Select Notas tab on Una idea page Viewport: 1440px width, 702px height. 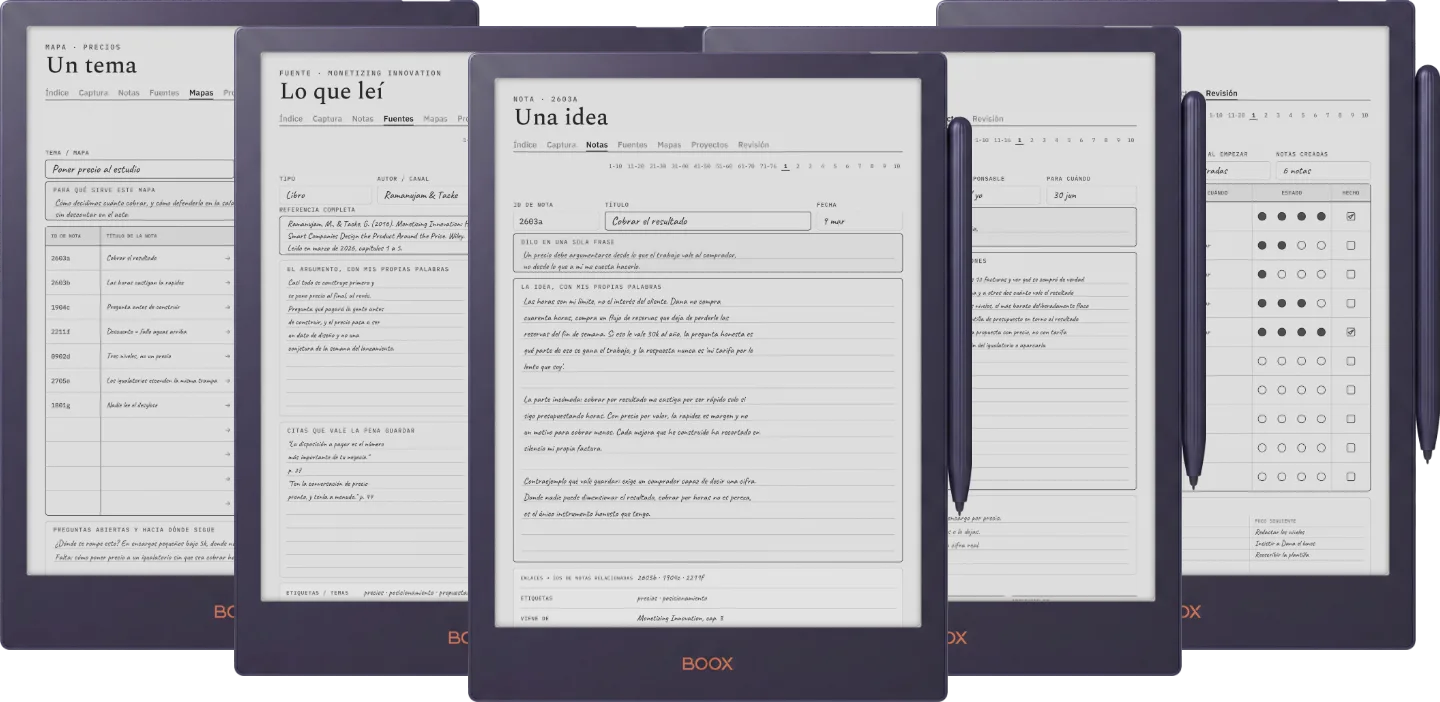[x=597, y=145]
